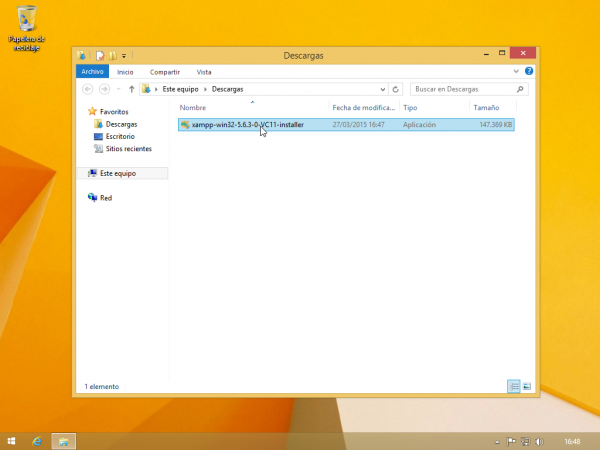Expand the ribbon using the chevron
The height and width of the screenshot is (450, 600).
(x=516, y=71)
